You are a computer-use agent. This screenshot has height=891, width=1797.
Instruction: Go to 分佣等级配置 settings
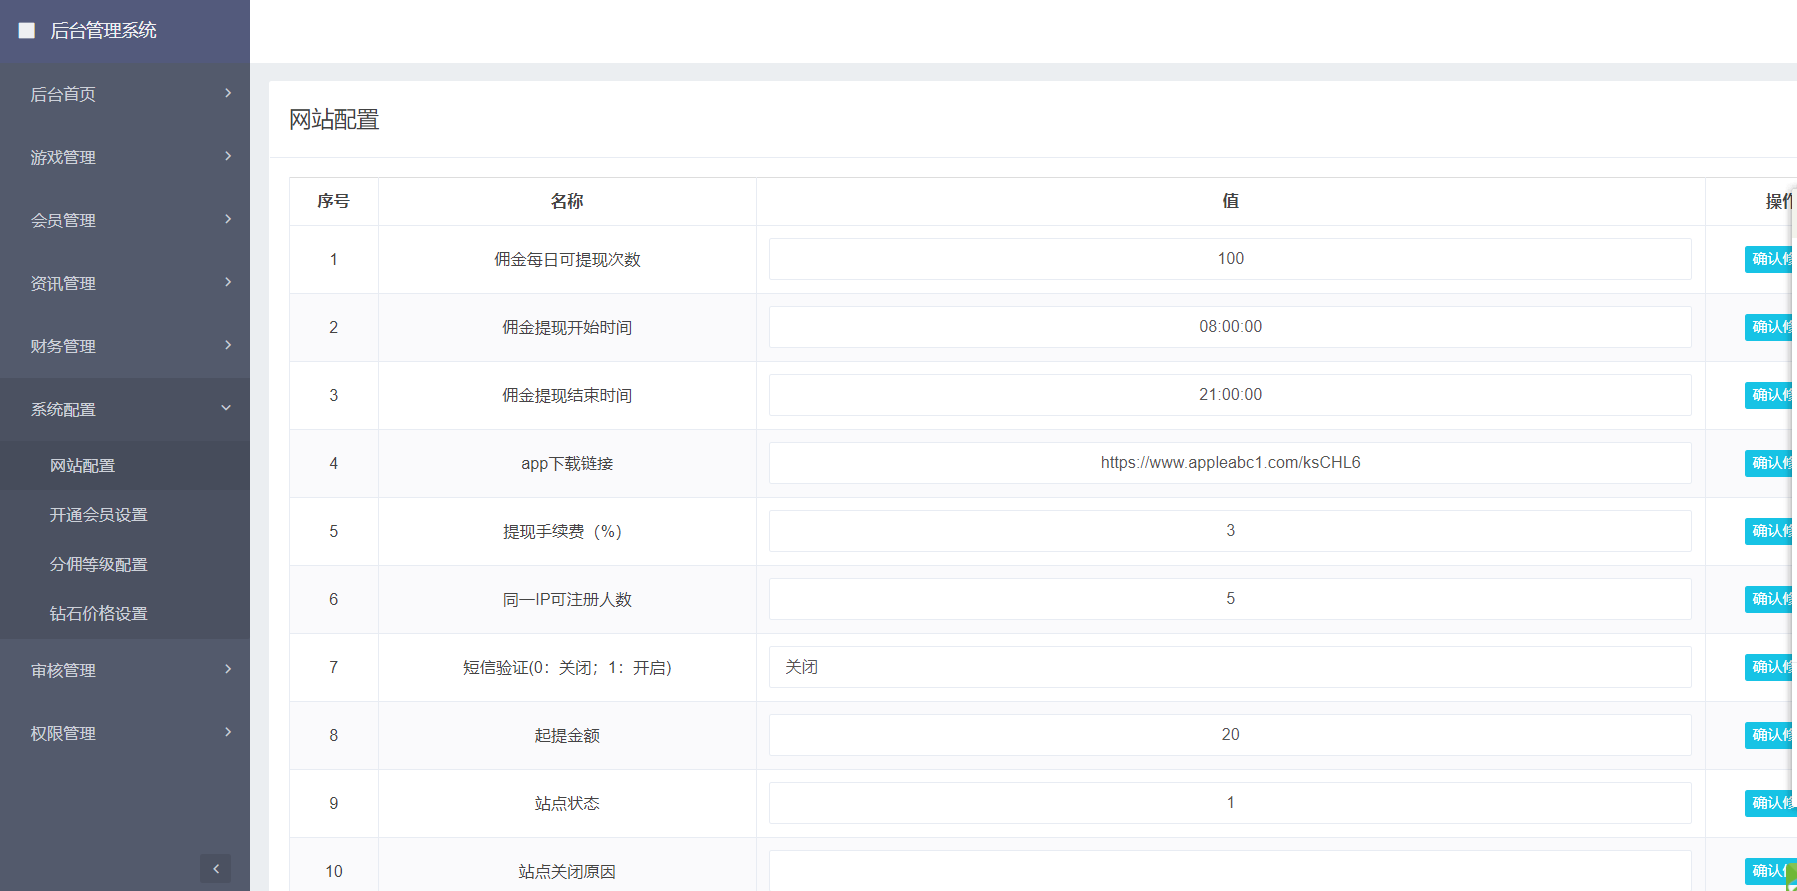tap(99, 564)
